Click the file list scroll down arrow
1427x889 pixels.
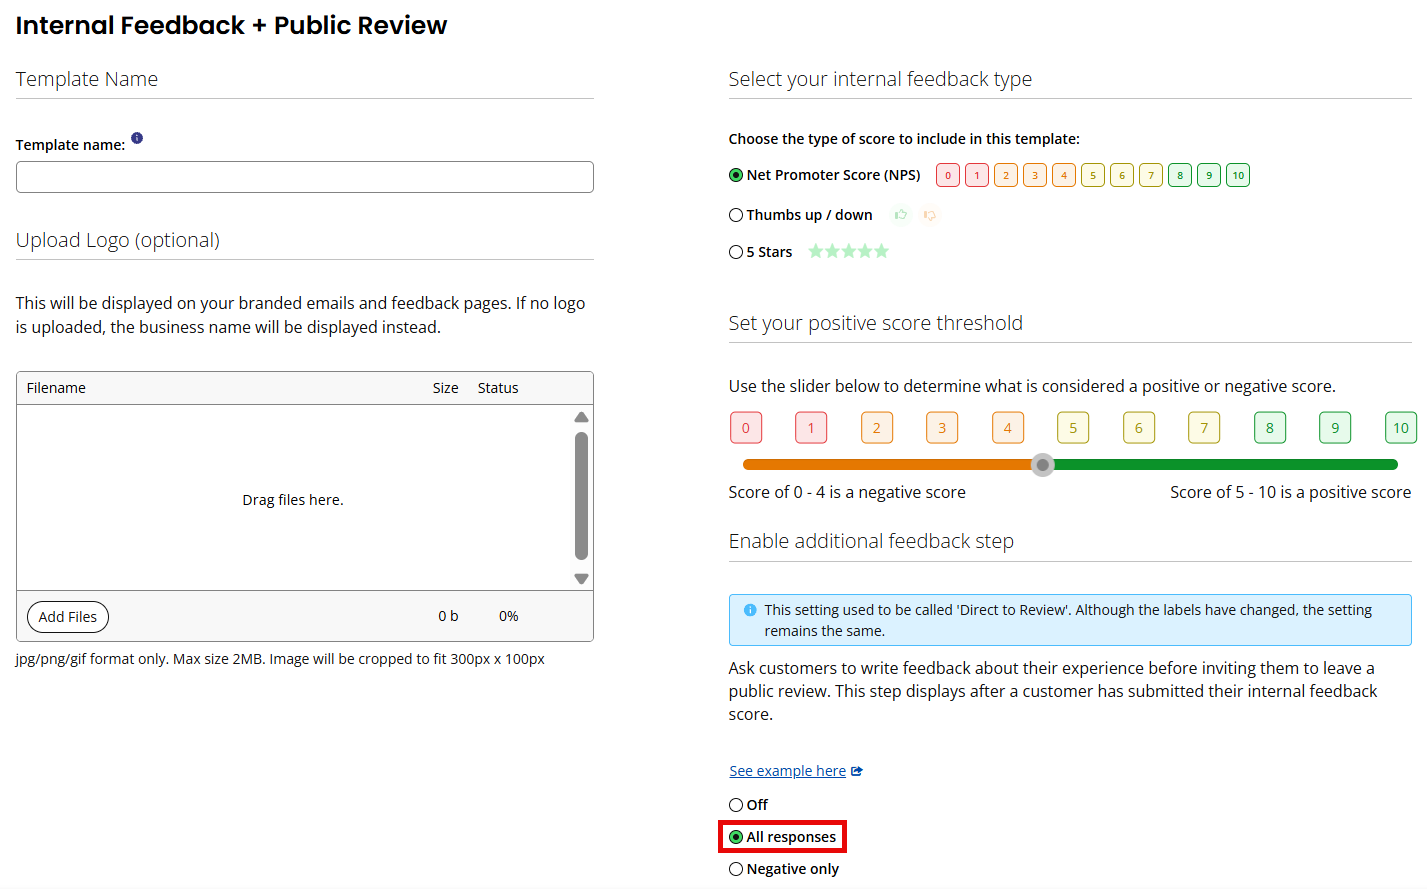582,579
